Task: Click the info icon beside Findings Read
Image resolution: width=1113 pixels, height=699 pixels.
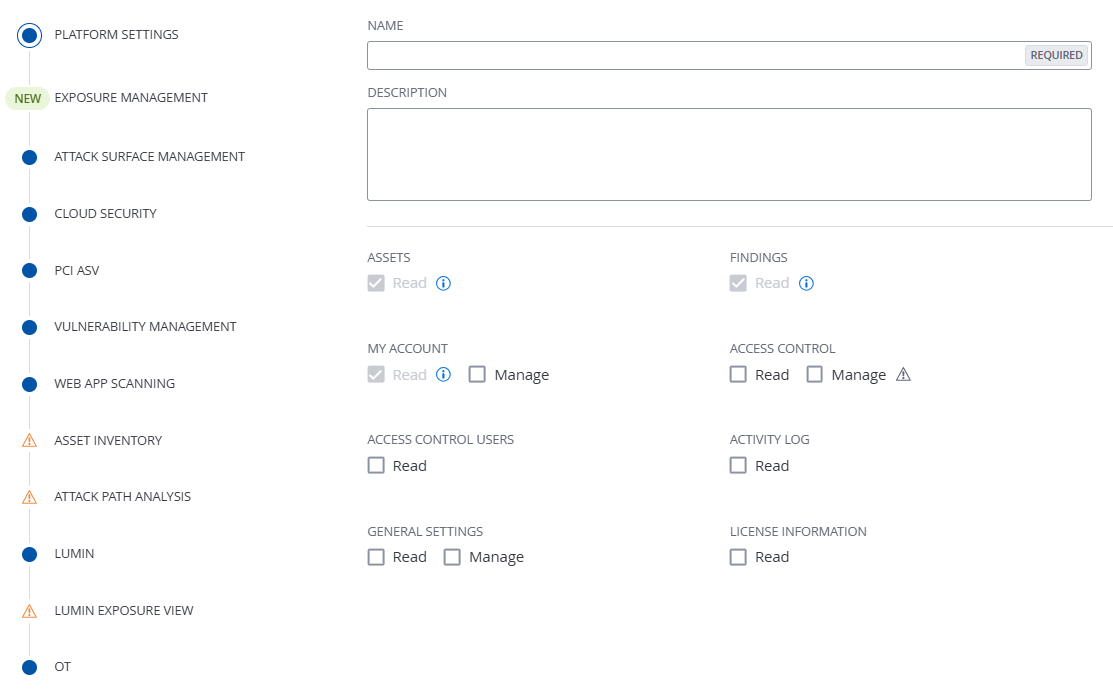Action: coord(806,283)
